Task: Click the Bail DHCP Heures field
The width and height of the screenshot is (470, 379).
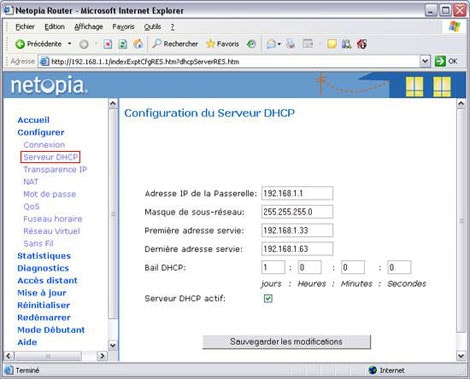Action: pyautogui.click(x=310, y=267)
